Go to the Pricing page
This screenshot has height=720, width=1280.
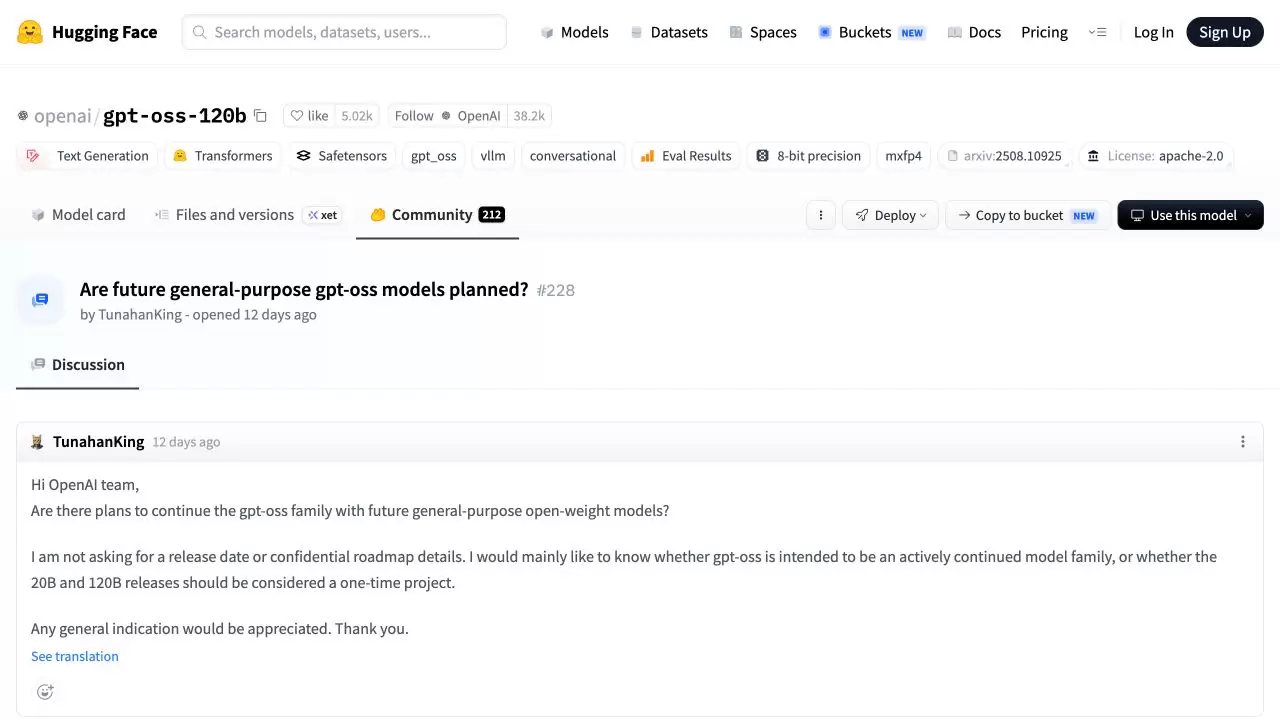point(1044,32)
